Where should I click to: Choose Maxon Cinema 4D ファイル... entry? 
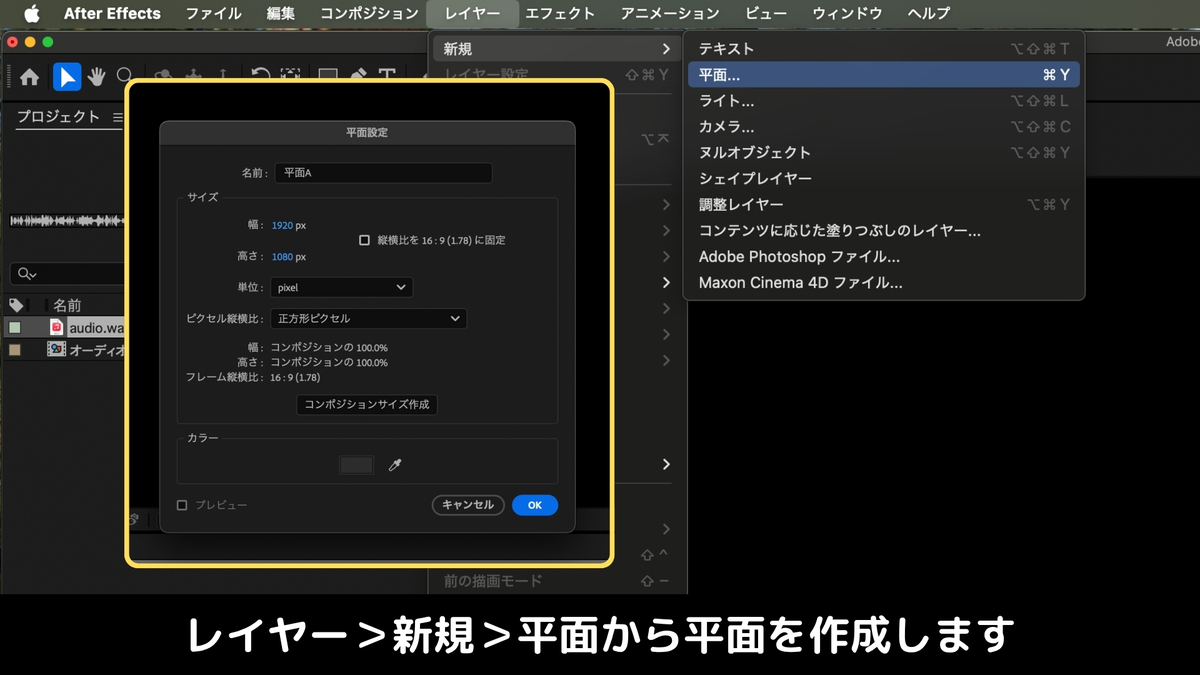pos(884,282)
